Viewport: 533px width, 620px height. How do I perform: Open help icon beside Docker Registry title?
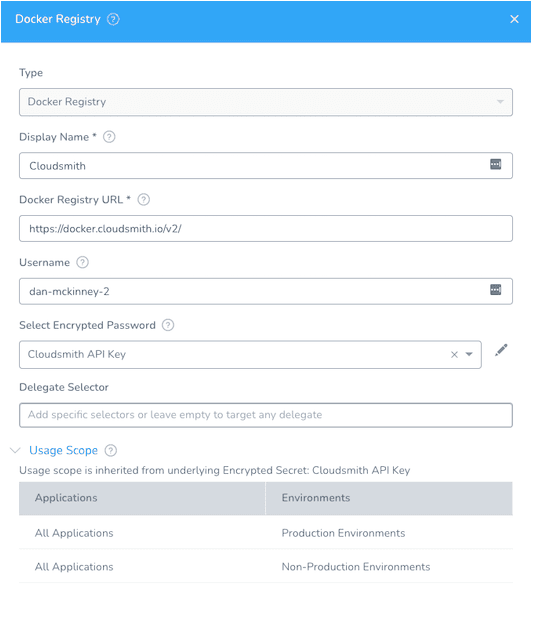(x=113, y=19)
